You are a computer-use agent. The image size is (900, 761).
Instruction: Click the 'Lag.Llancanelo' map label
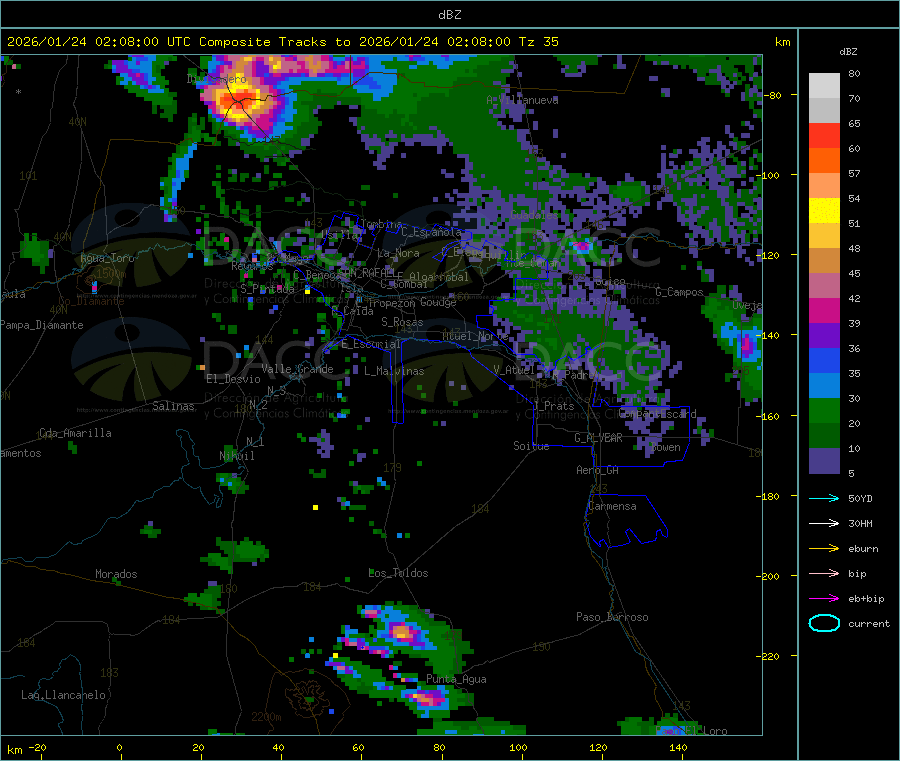[x=64, y=695]
